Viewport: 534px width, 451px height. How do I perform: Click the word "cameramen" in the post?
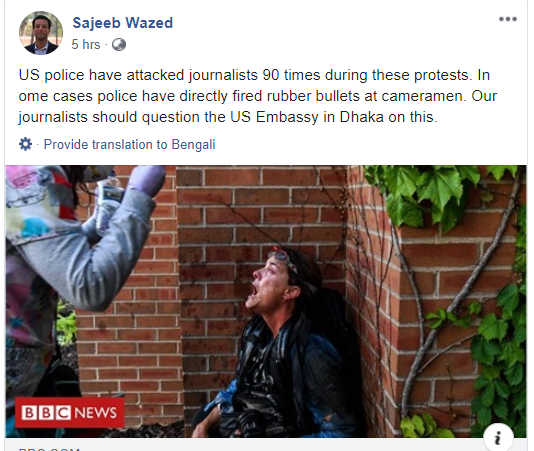coord(423,96)
